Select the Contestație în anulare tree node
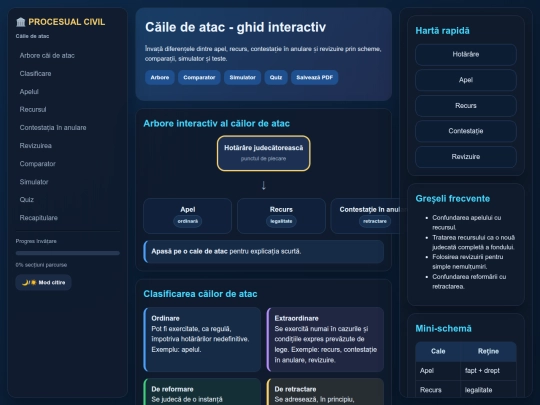The width and height of the screenshot is (540, 405). click(x=365, y=216)
